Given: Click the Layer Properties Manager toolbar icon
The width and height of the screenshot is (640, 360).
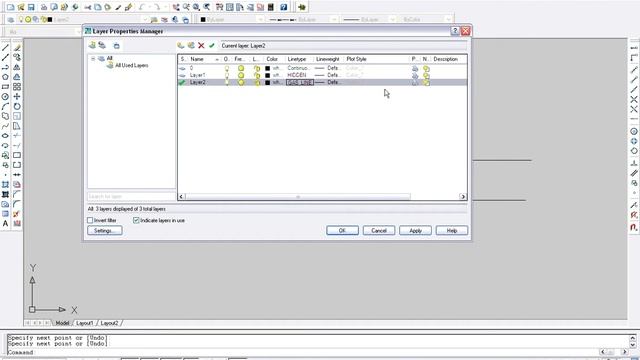Looking at the screenshot, I should click(11, 19).
